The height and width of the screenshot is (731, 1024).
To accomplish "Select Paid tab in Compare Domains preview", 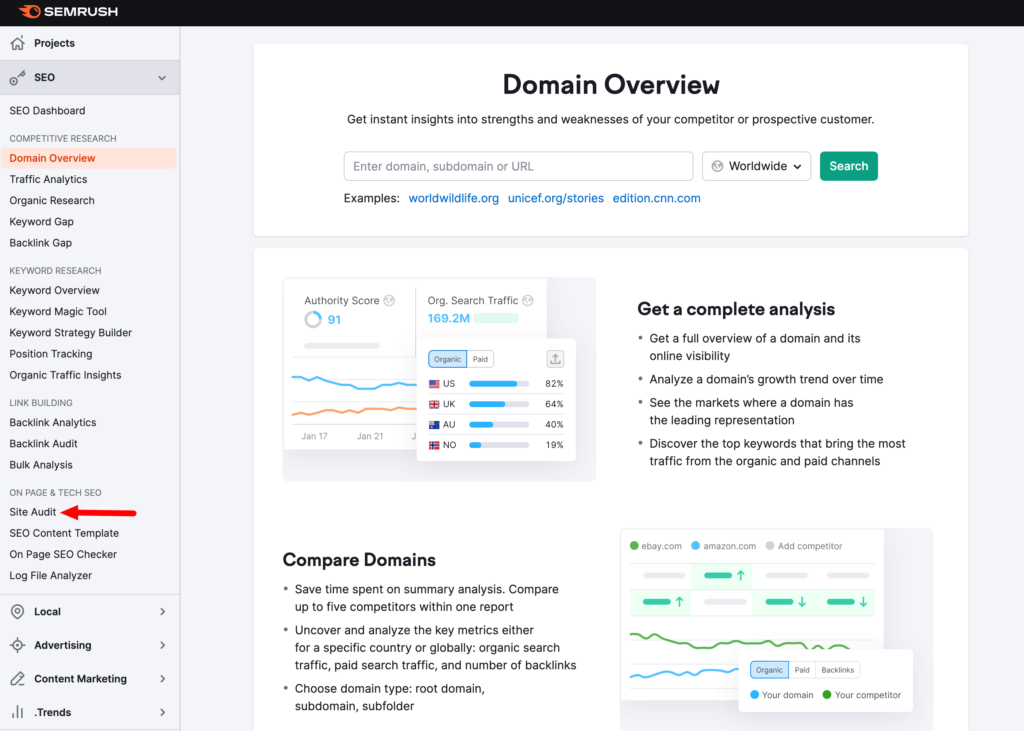I will [x=802, y=670].
